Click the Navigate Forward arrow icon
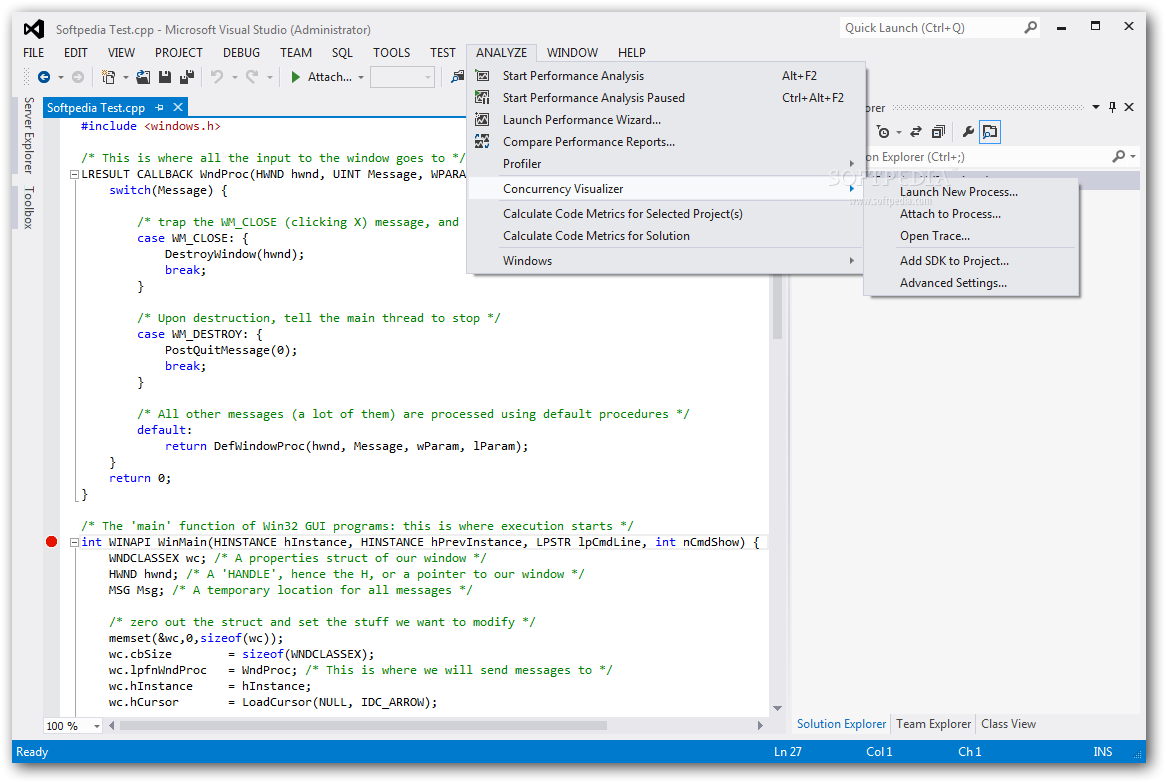Image resolution: width=1166 pixels, height=783 pixels. tap(77, 77)
